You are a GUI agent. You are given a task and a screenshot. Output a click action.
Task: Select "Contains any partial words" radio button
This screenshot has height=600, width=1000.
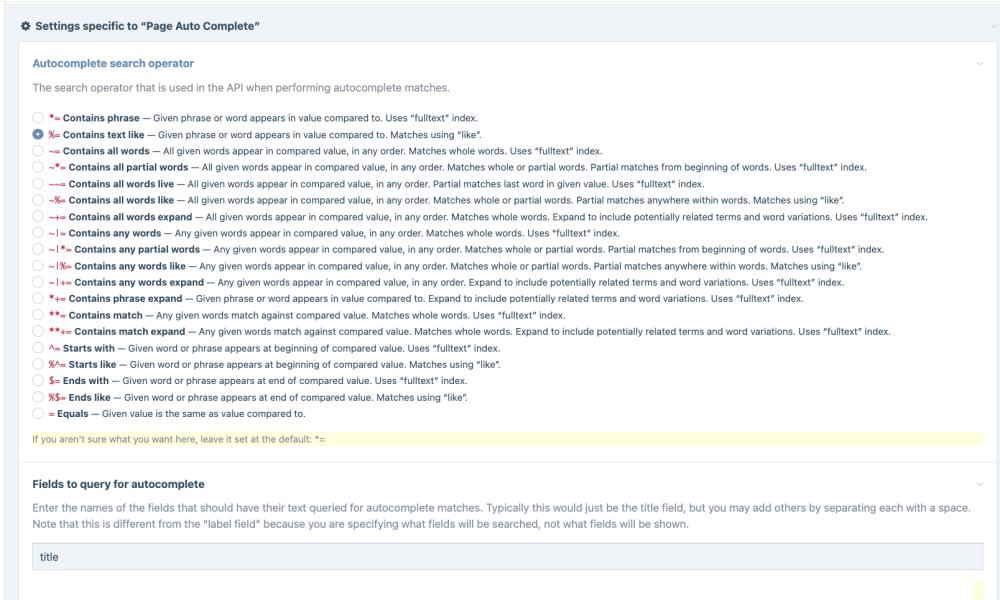tap(38, 249)
